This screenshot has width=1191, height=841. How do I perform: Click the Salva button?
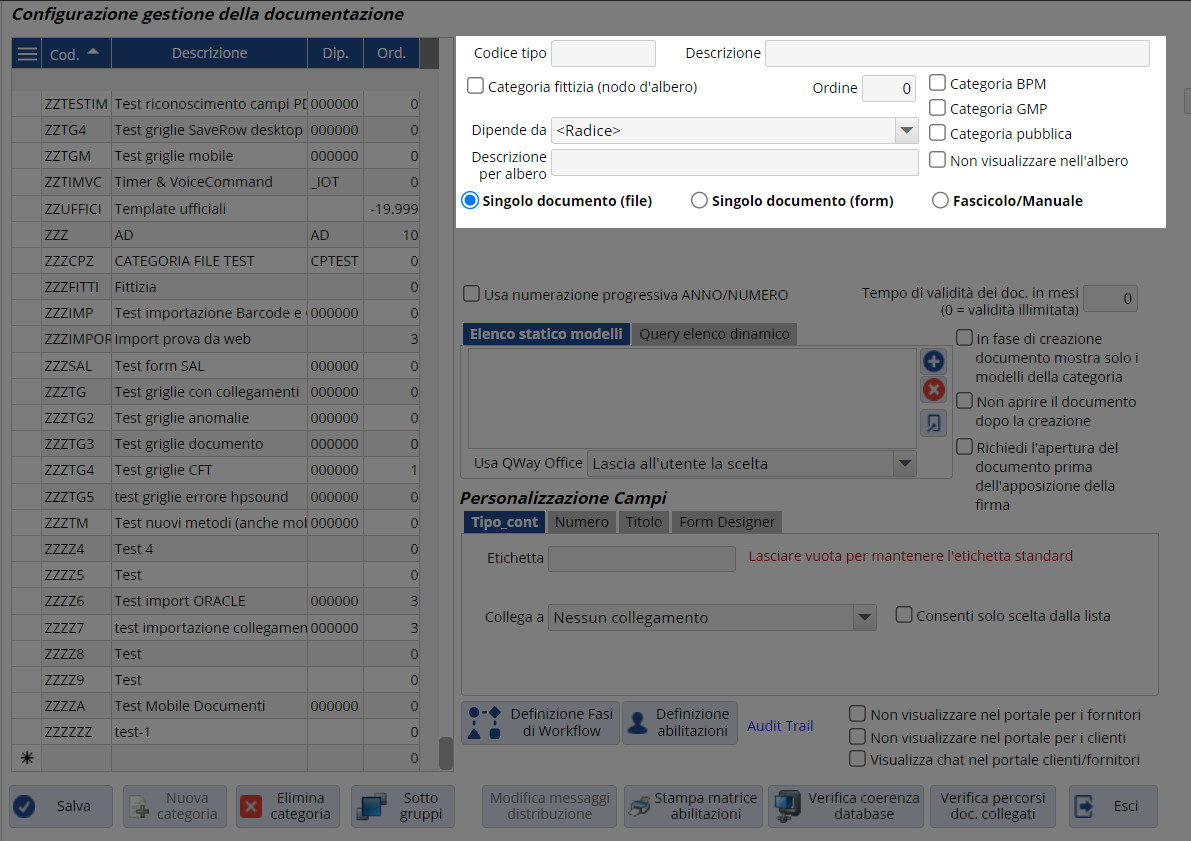point(61,806)
